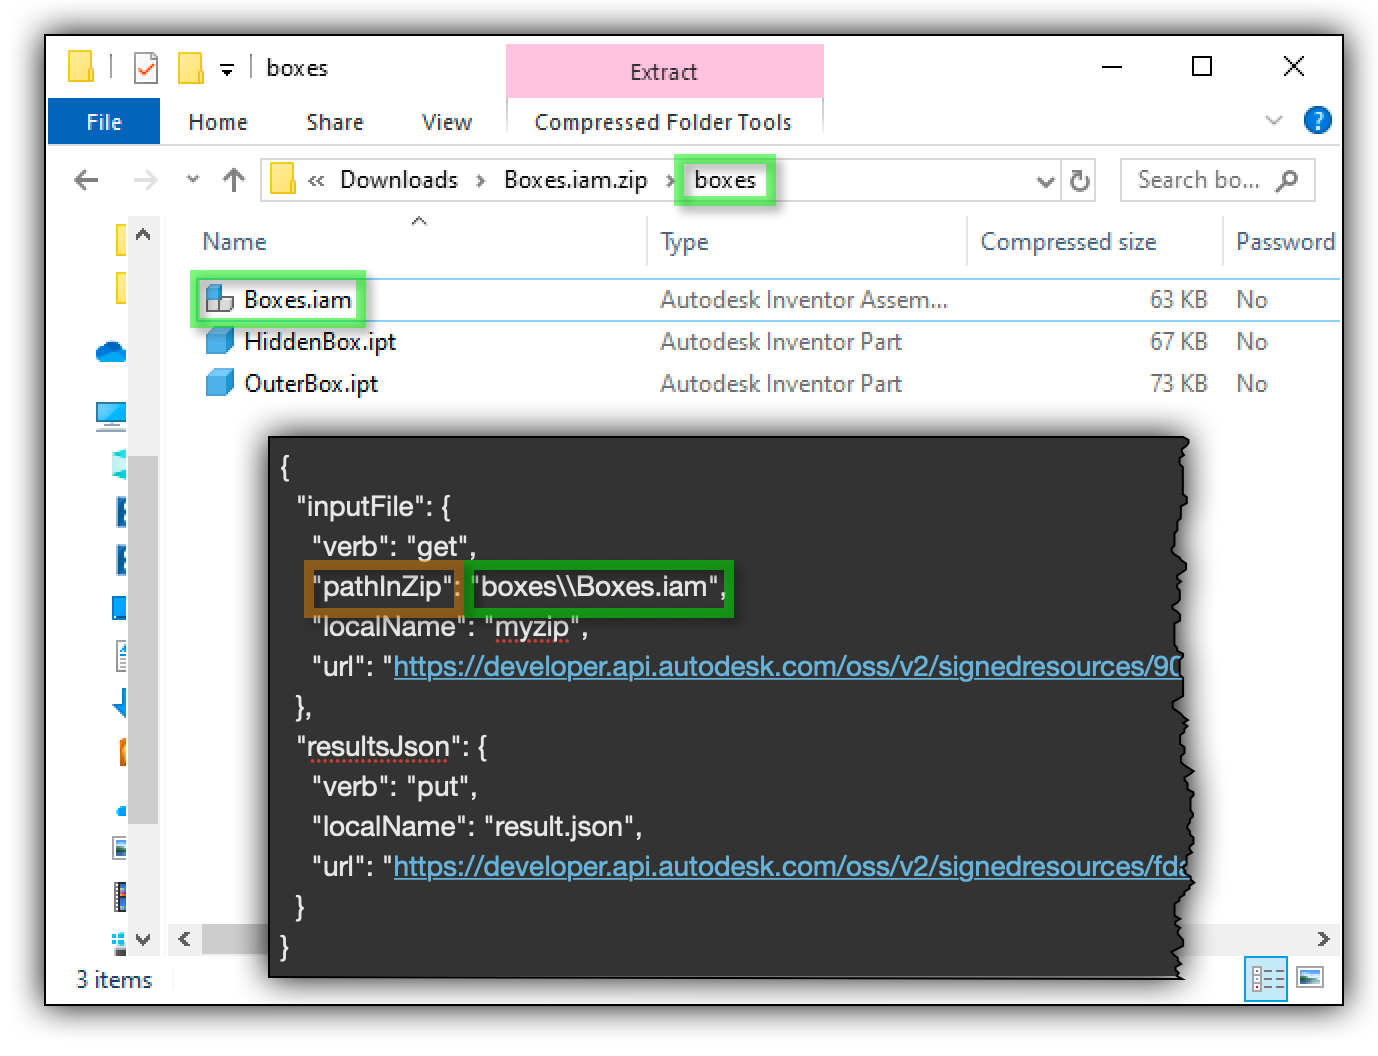Sort by the Compressed size column
1378x1056 pixels.
point(1068,242)
